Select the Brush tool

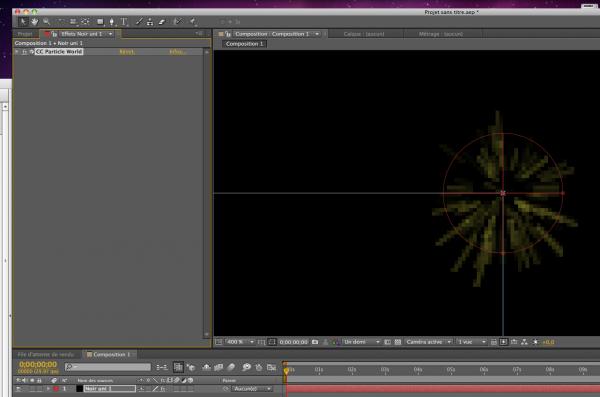139,22
